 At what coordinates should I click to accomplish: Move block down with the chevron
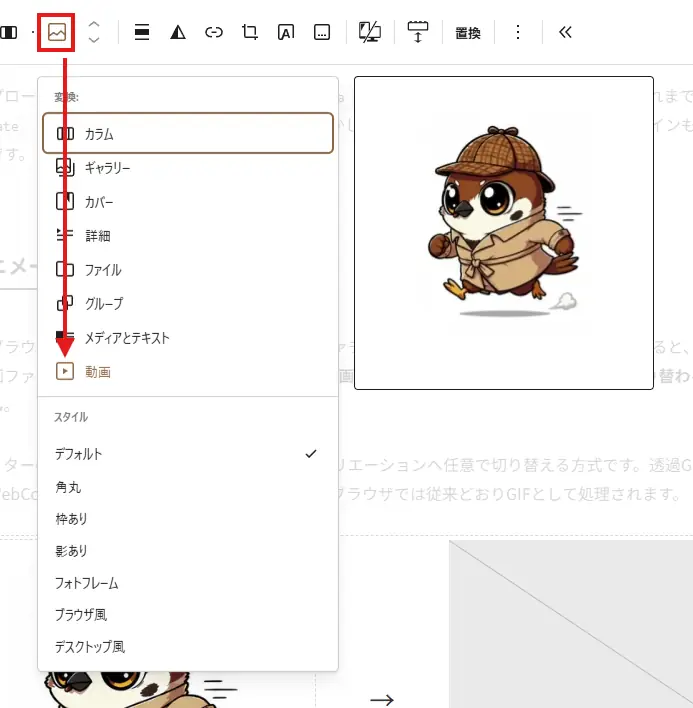click(x=94, y=40)
